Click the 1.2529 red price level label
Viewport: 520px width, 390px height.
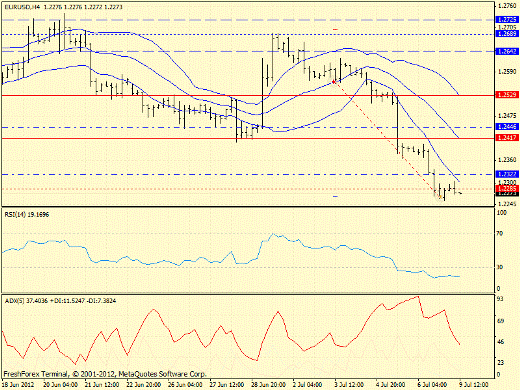coord(507,95)
